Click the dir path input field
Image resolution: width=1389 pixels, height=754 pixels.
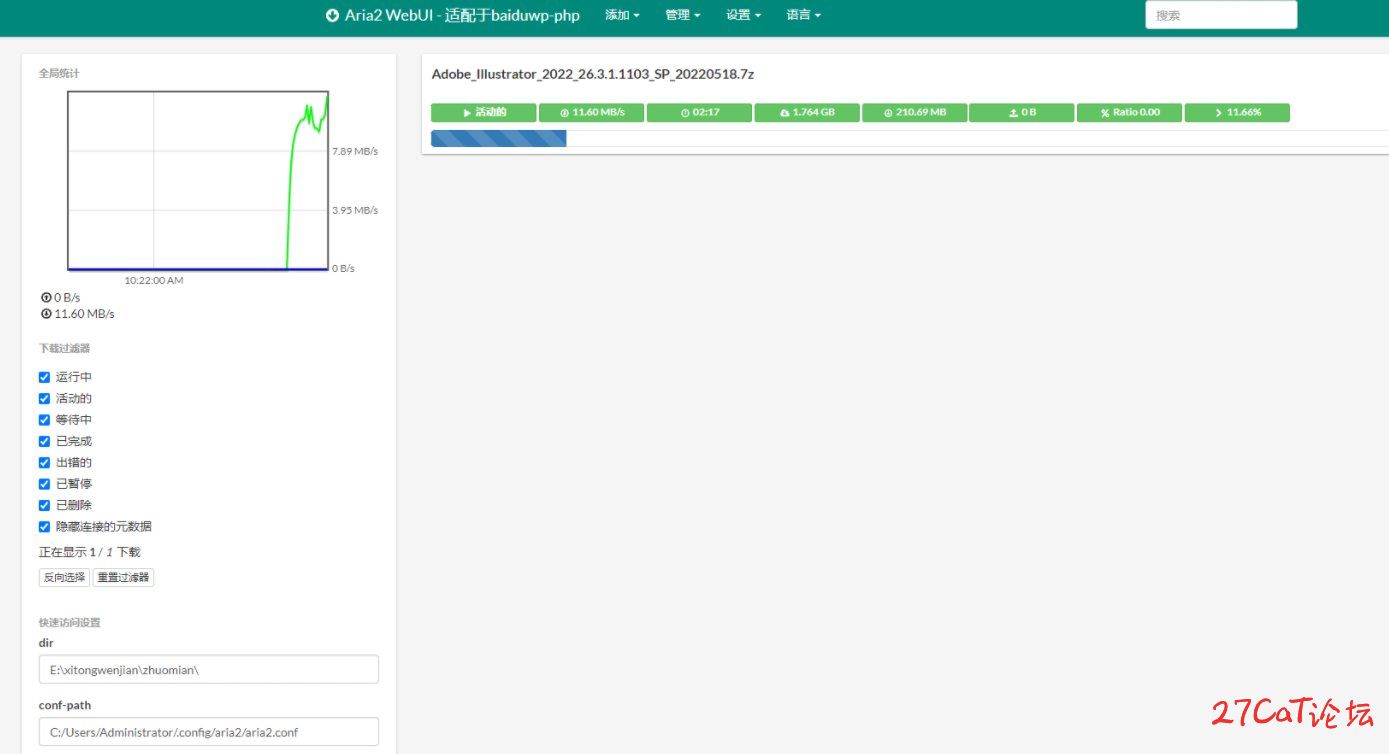(x=209, y=669)
